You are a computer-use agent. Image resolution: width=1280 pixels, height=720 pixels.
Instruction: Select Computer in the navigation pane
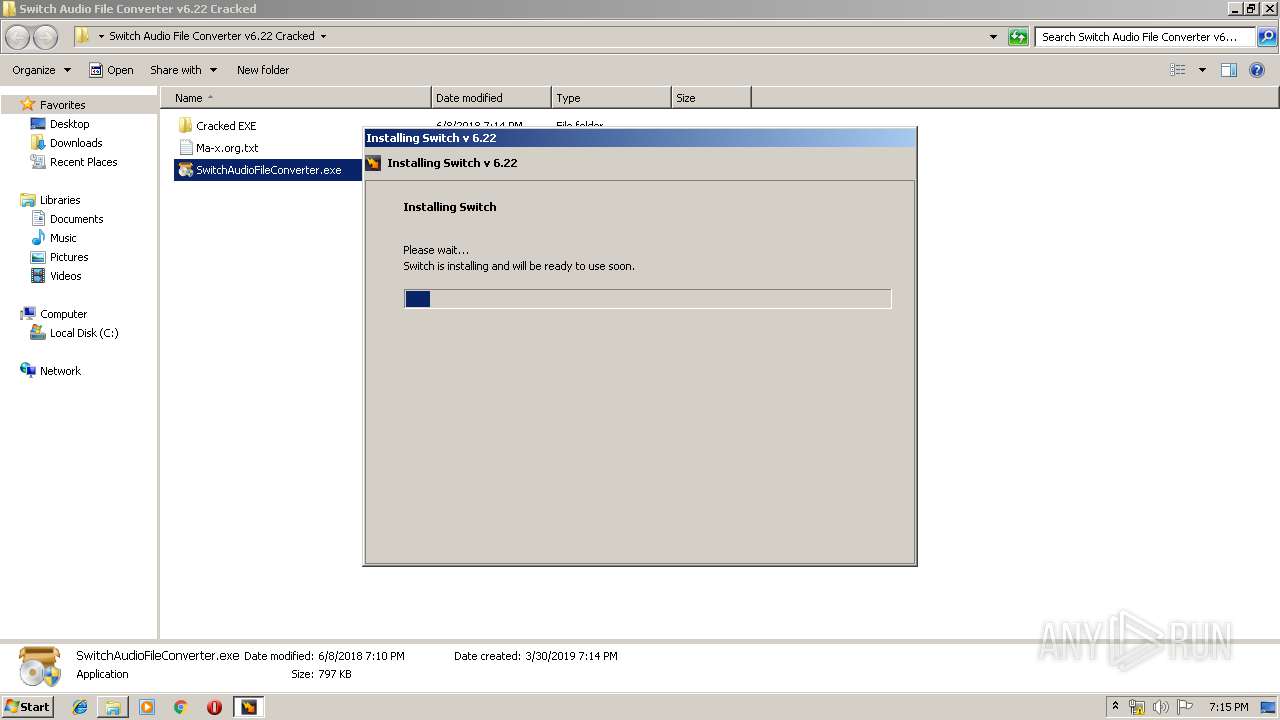point(63,314)
